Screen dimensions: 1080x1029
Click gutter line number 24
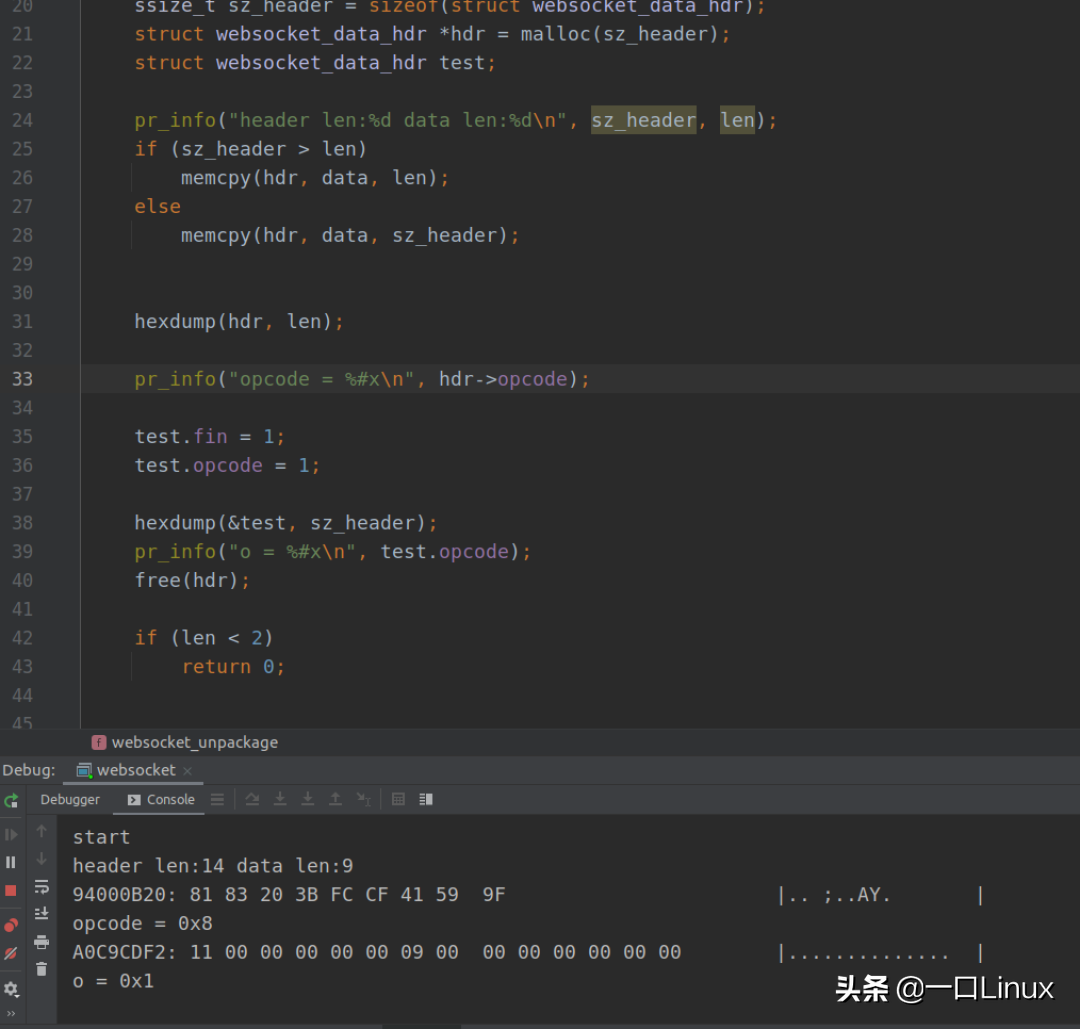23,121
